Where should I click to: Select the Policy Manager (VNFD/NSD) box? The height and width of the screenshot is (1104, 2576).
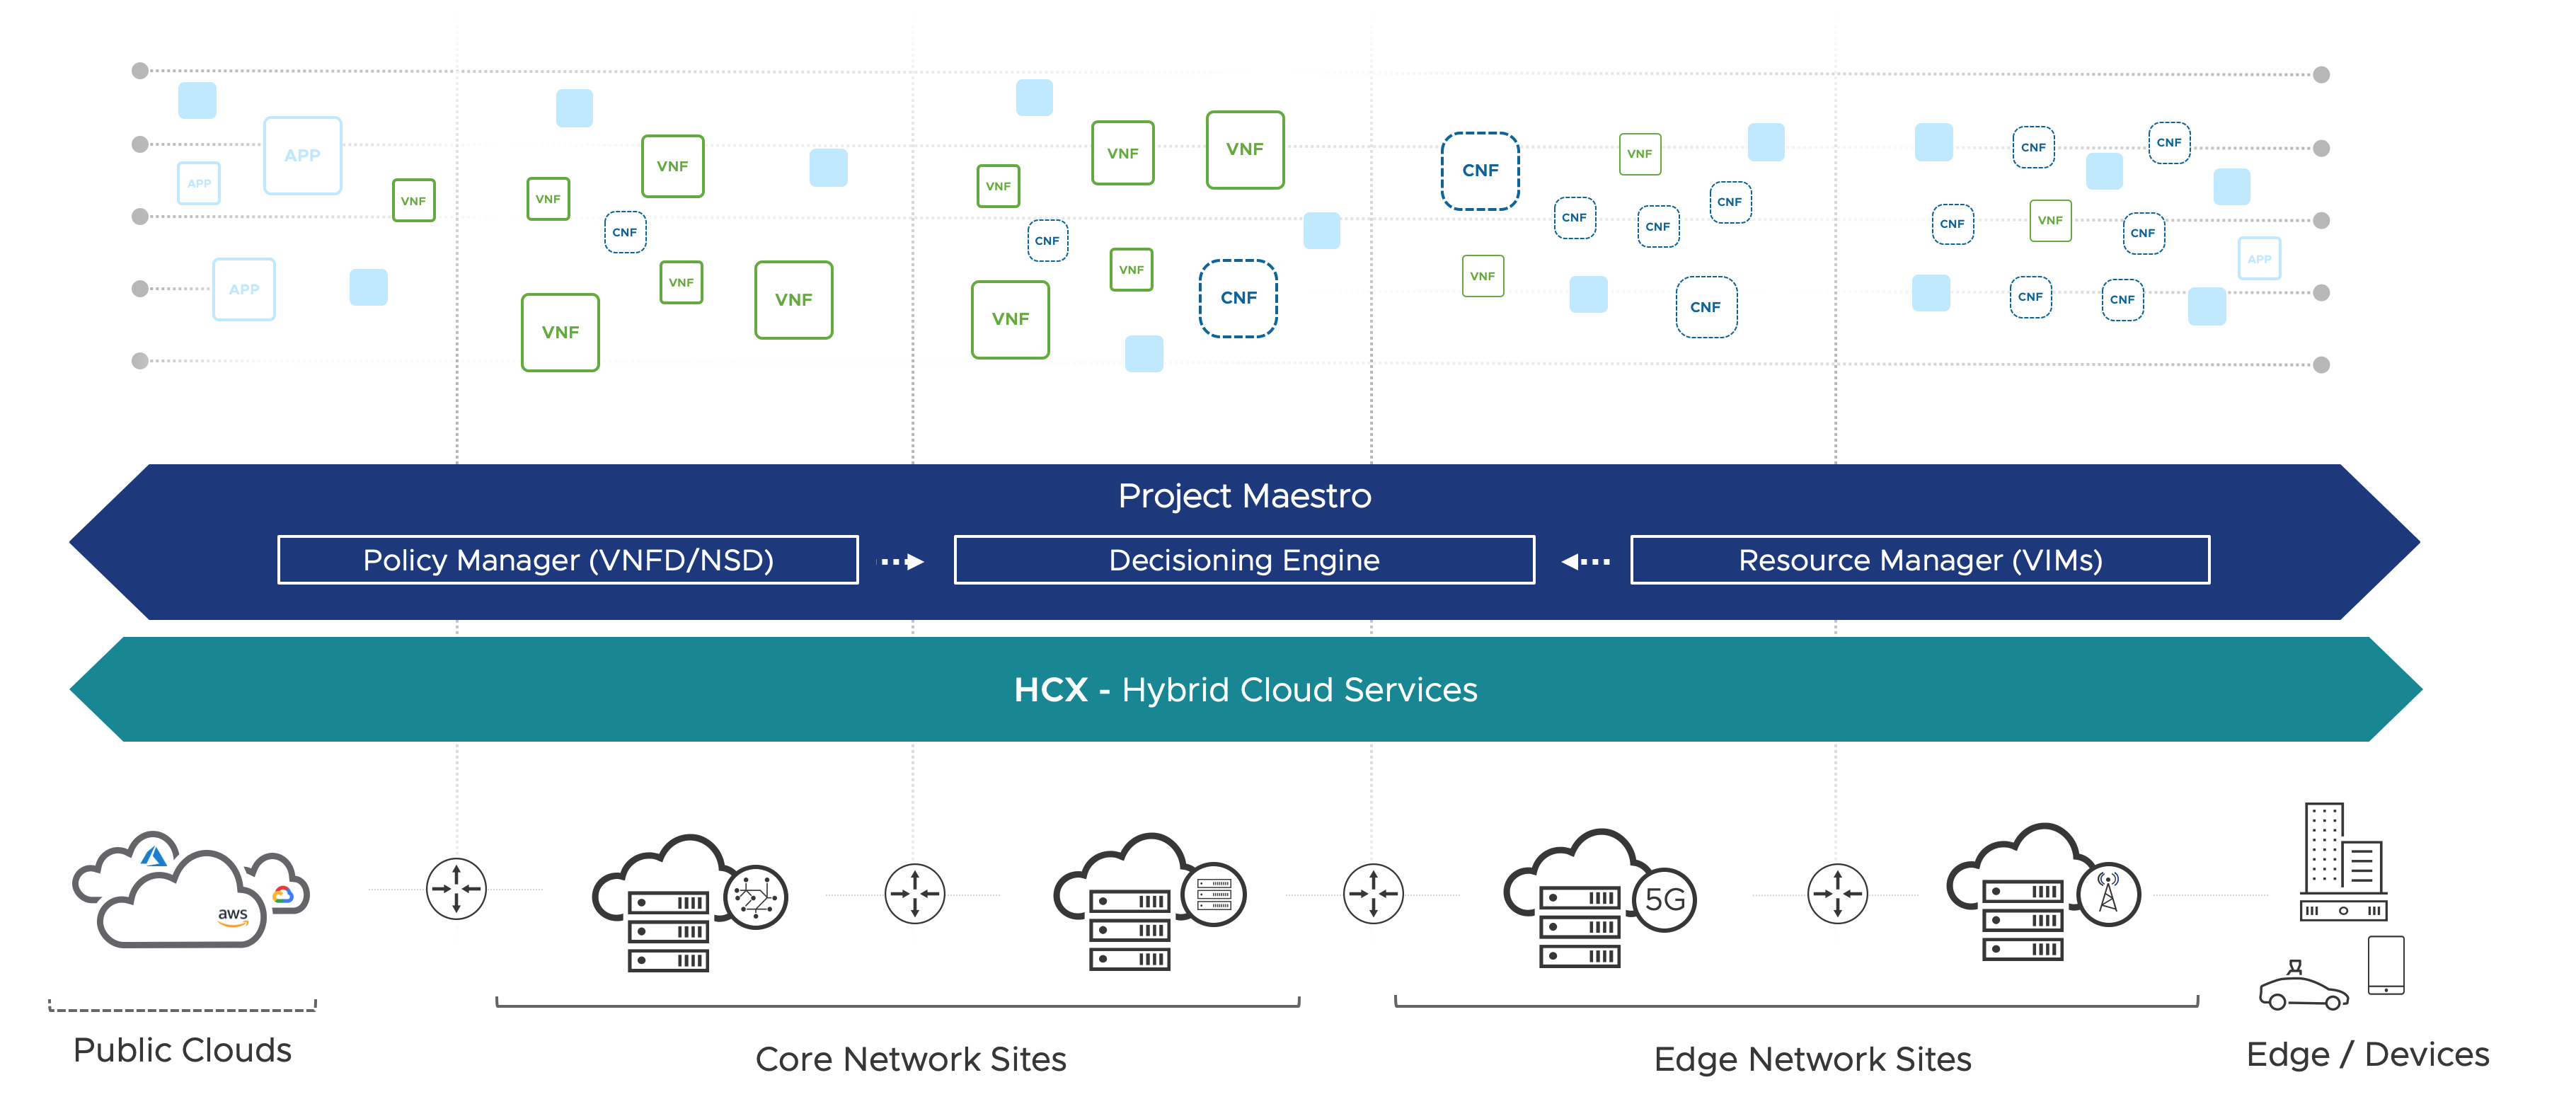[x=568, y=560]
